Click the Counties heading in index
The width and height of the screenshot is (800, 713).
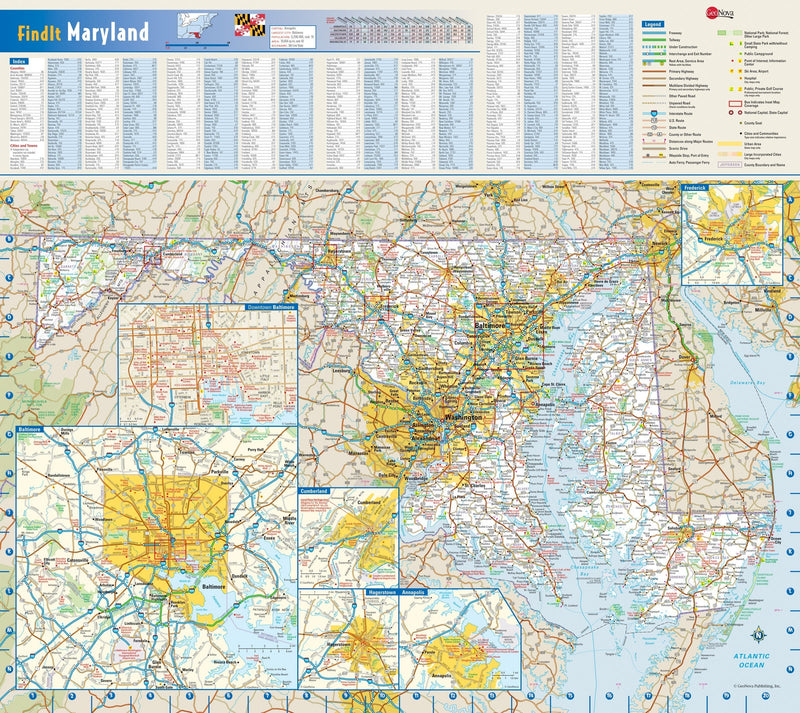point(17,68)
